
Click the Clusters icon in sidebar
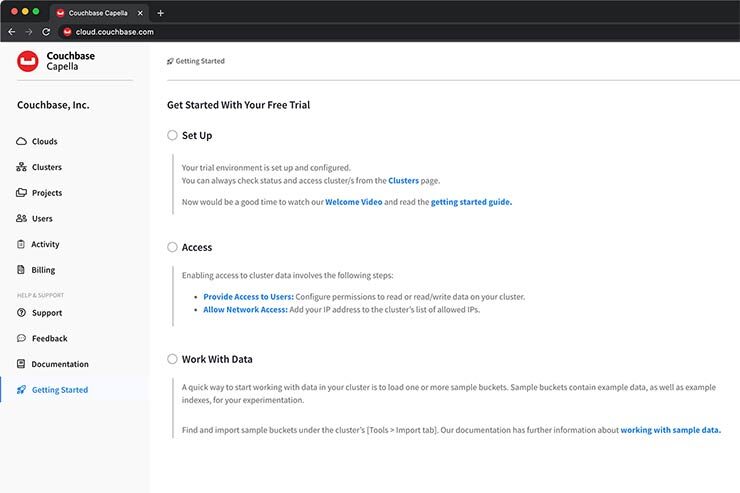22,168
